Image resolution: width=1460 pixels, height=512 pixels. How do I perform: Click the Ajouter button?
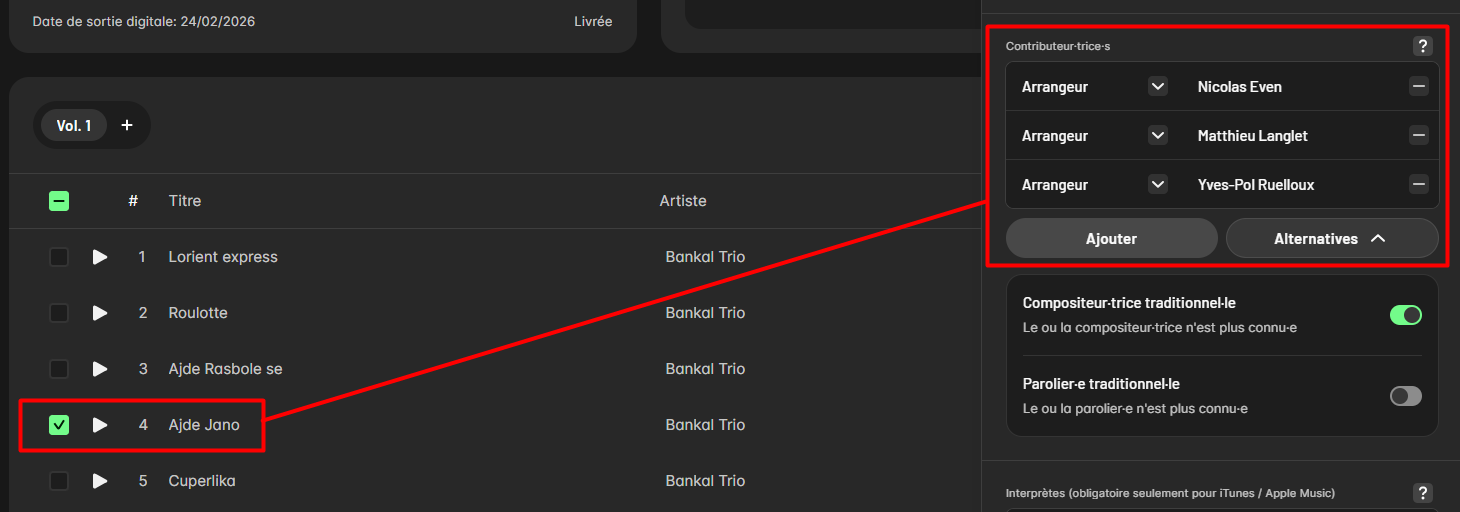pos(1111,239)
